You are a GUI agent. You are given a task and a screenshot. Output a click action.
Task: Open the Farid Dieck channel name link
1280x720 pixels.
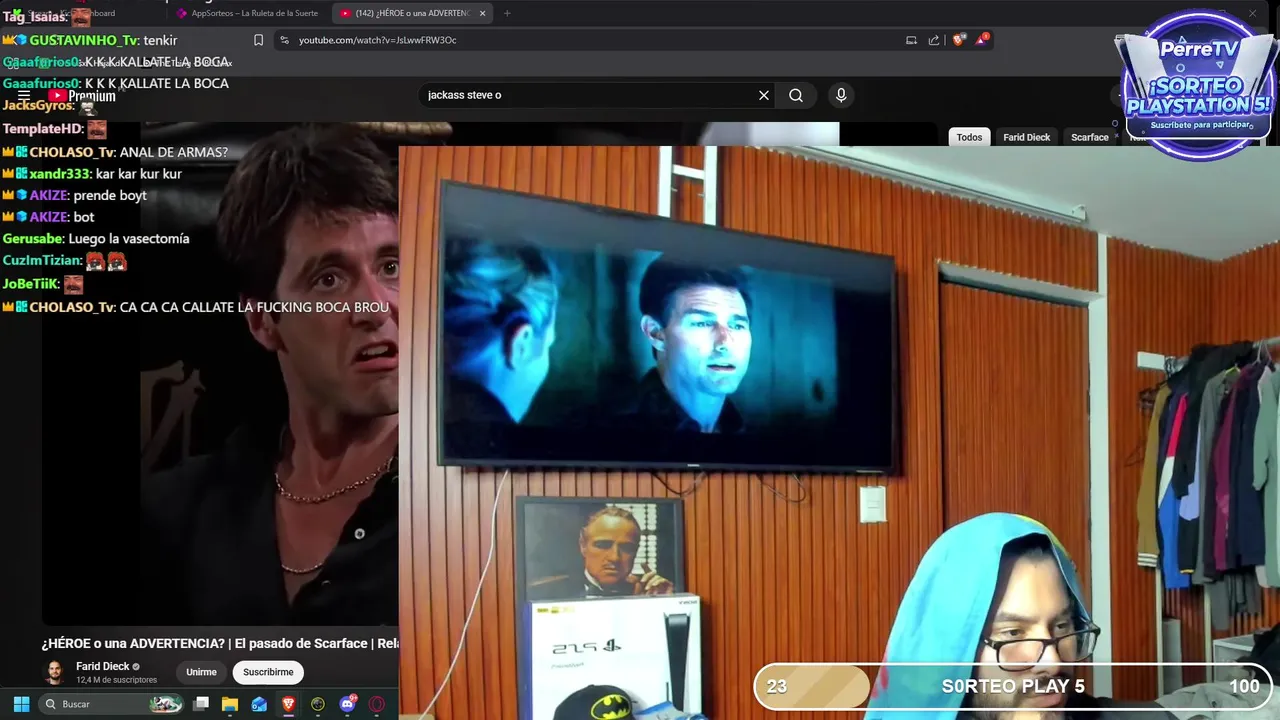(x=102, y=666)
